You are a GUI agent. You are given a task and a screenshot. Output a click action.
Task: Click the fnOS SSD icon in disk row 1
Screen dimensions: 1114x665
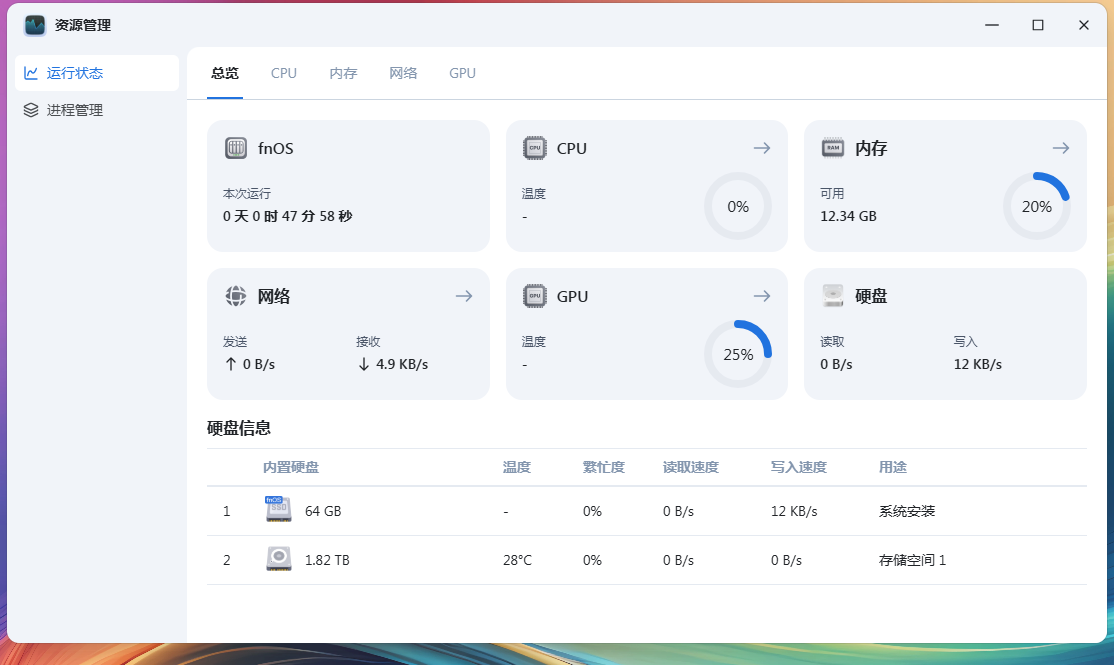point(277,510)
